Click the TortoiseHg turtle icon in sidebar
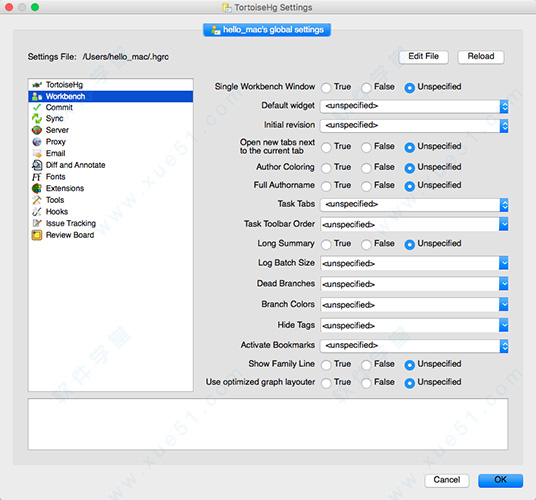536x500 pixels. coord(37,85)
